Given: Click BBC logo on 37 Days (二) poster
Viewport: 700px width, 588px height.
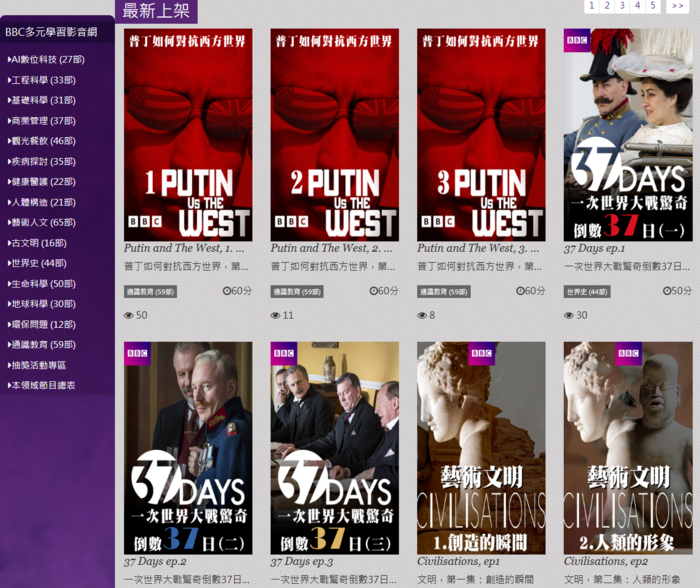Looking at the screenshot, I should click(137, 354).
